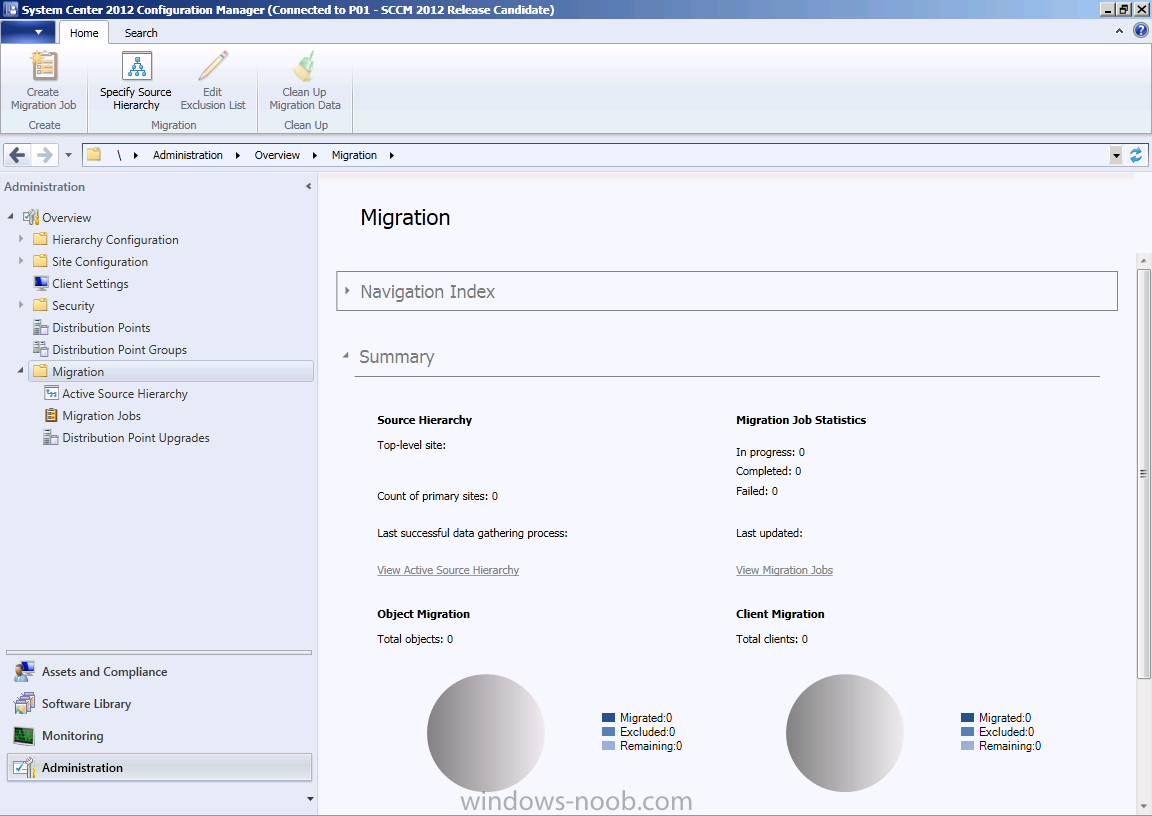Click Clean Up Migration Data icon
Image resolution: width=1152 pixels, height=816 pixels.
pos(304,66)
